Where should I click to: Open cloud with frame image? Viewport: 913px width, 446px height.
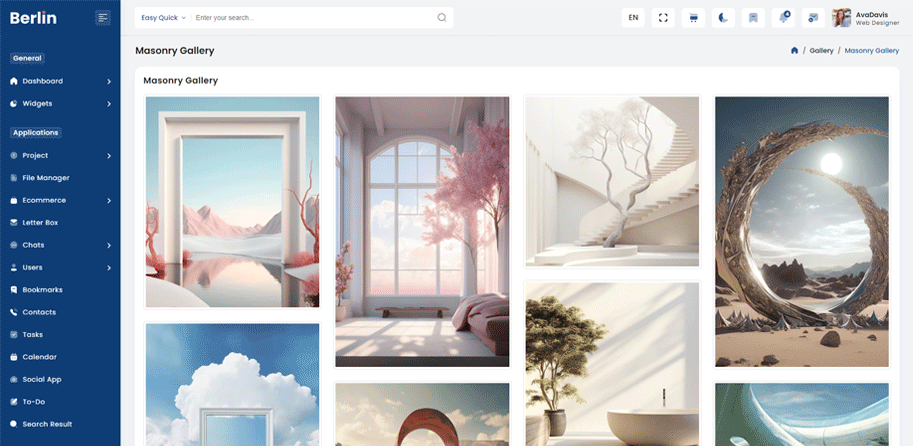232,385
